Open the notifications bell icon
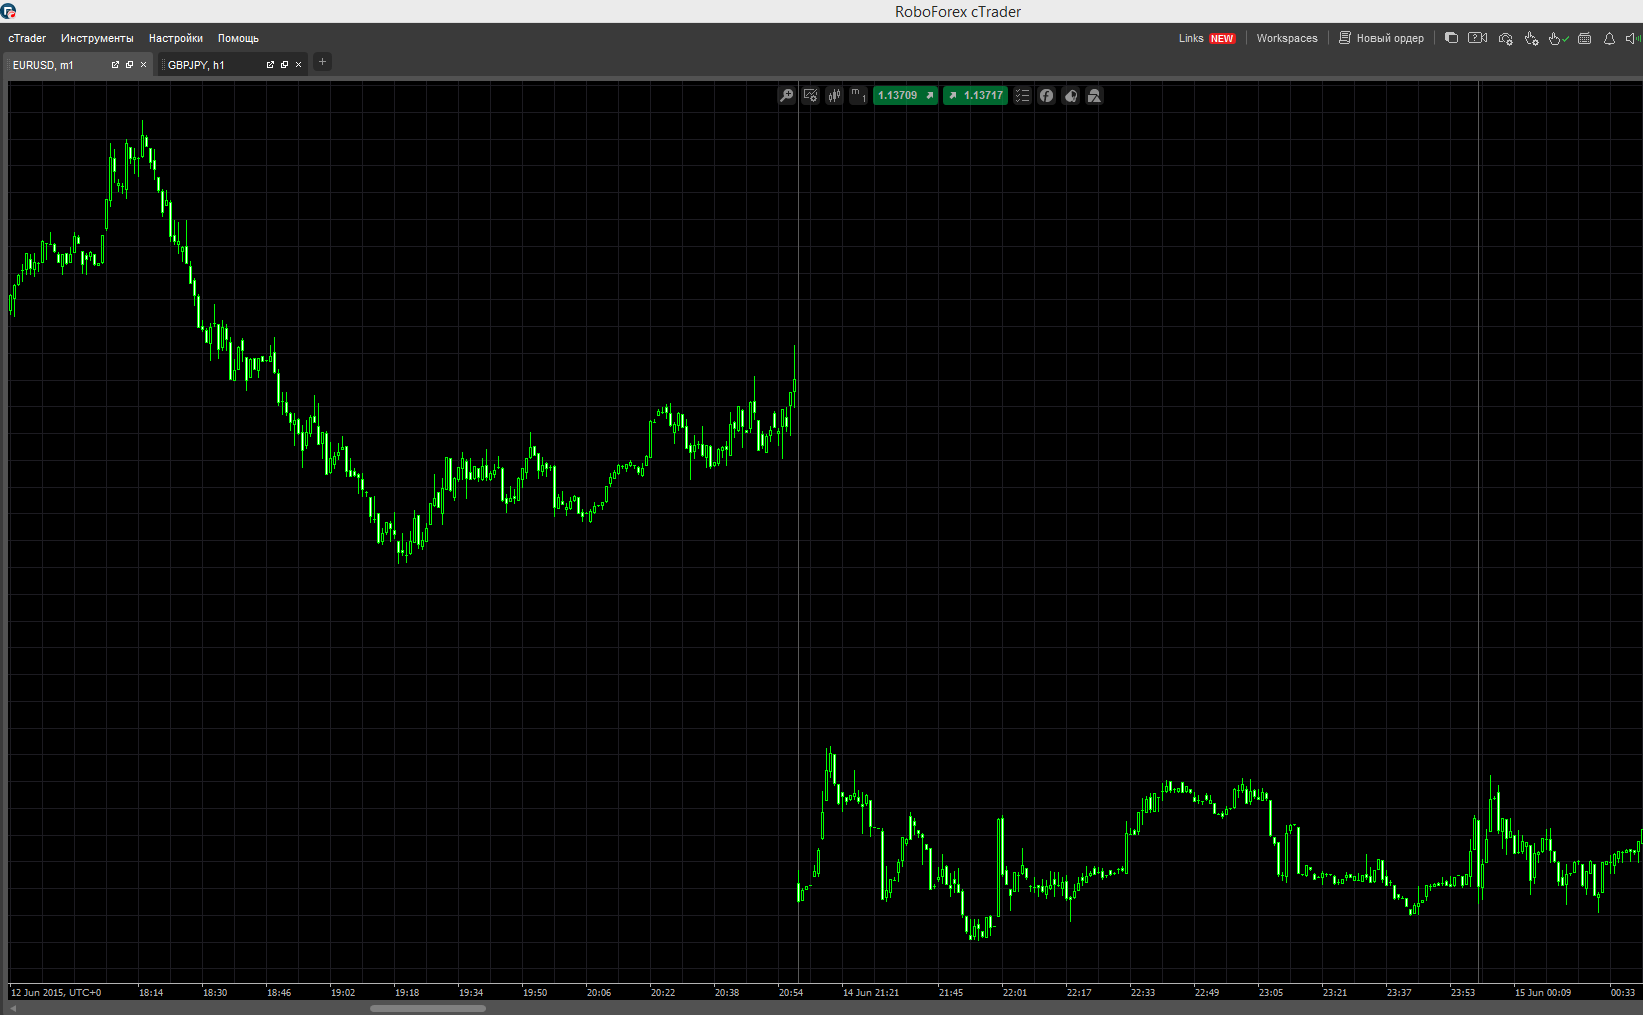Viewport: 1643px width, 1015px height. pyautogui.click(x=1609, y=38)
